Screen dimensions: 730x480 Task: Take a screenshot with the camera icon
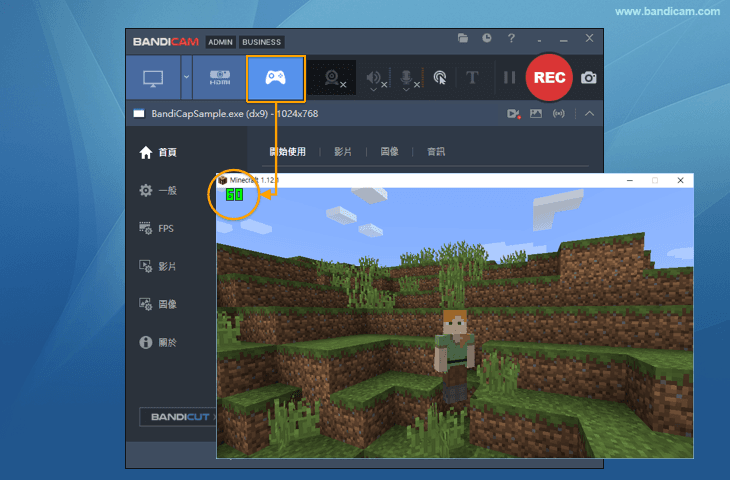pos(589,78)
